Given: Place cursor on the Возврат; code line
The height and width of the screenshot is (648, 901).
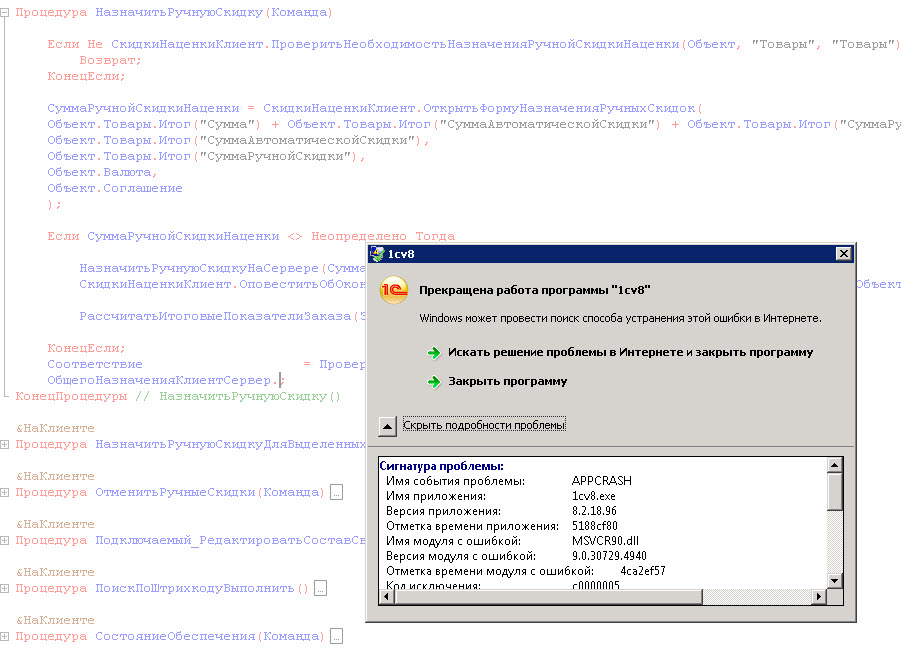Looking at the screenshot, I should pyautogui.click(x=110, y=60).
